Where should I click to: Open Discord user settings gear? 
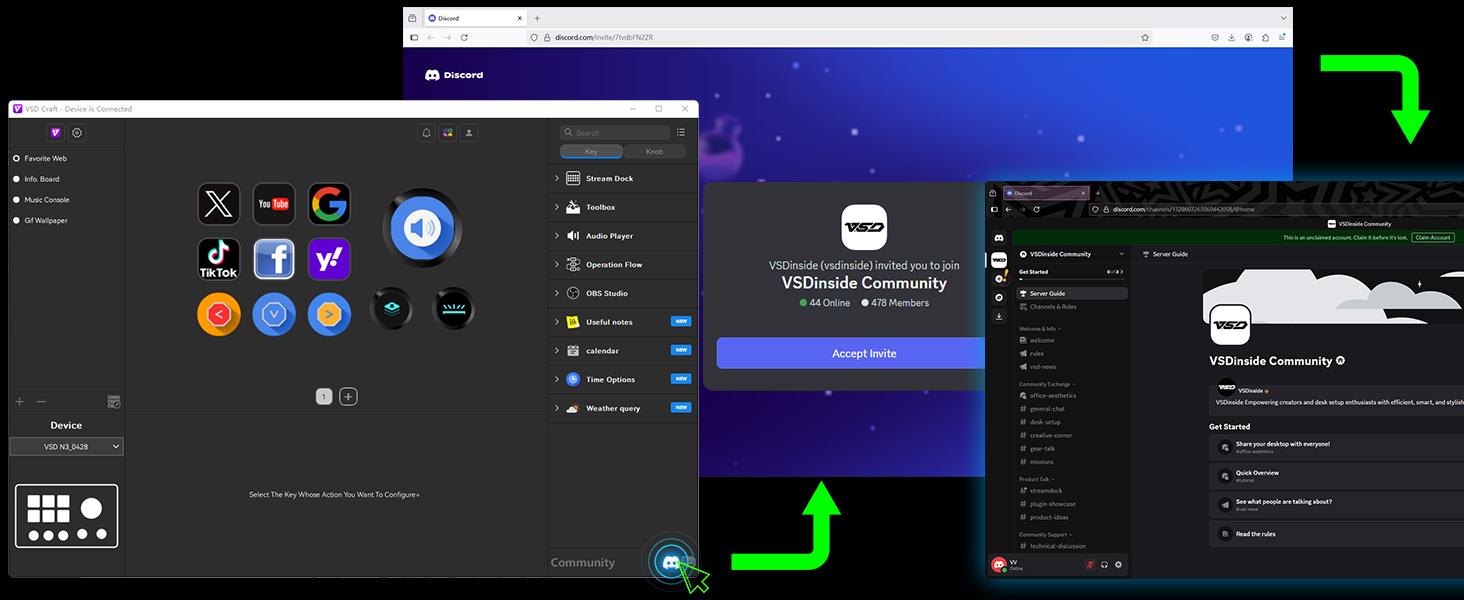[1118, 565]
